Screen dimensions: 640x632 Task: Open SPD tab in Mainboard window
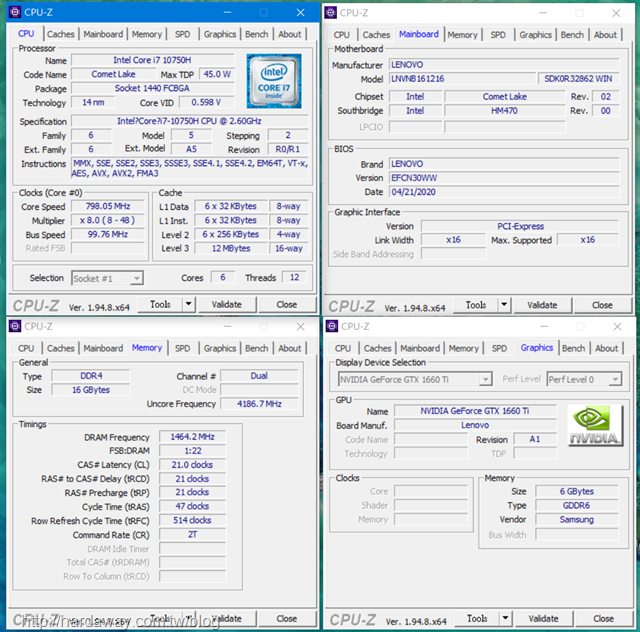[498, 35]
